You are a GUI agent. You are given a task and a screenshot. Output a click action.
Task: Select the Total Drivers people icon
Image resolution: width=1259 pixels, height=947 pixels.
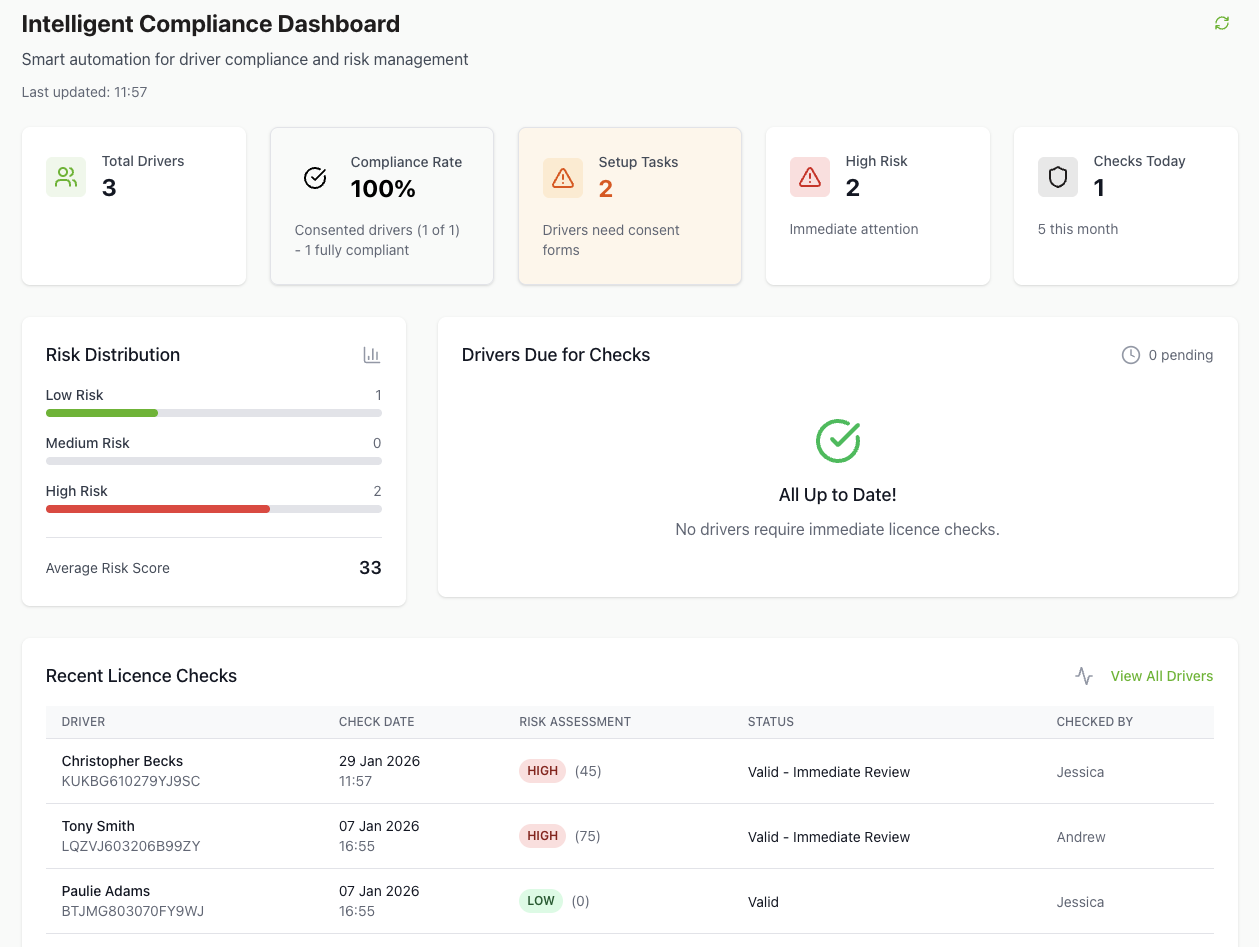tap(65, 176)
